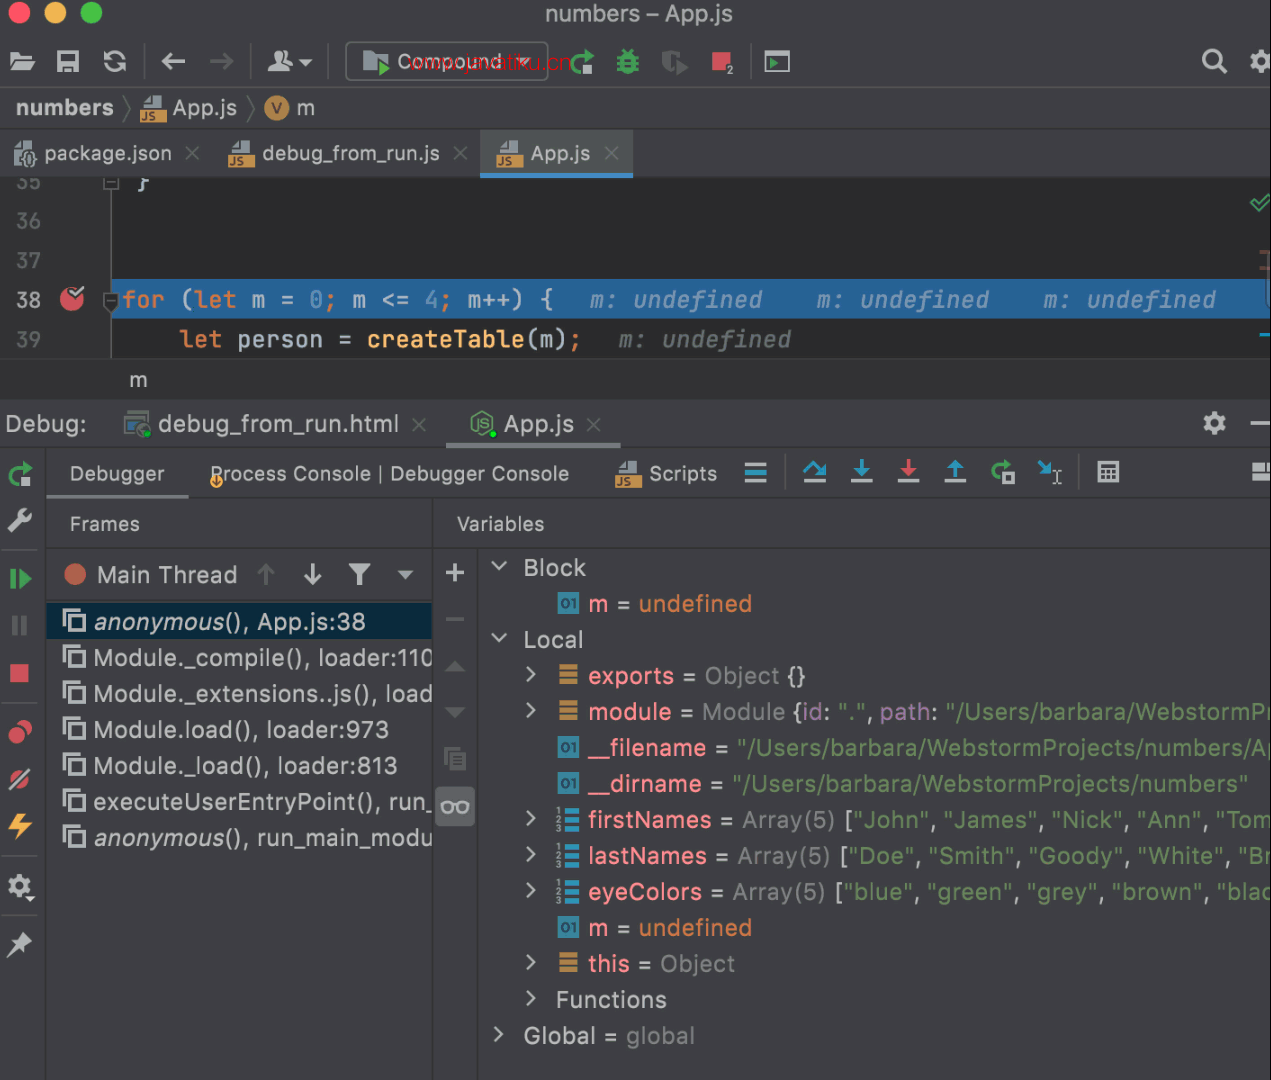Open Process Console | Debugger Console tab

point(389,474)
